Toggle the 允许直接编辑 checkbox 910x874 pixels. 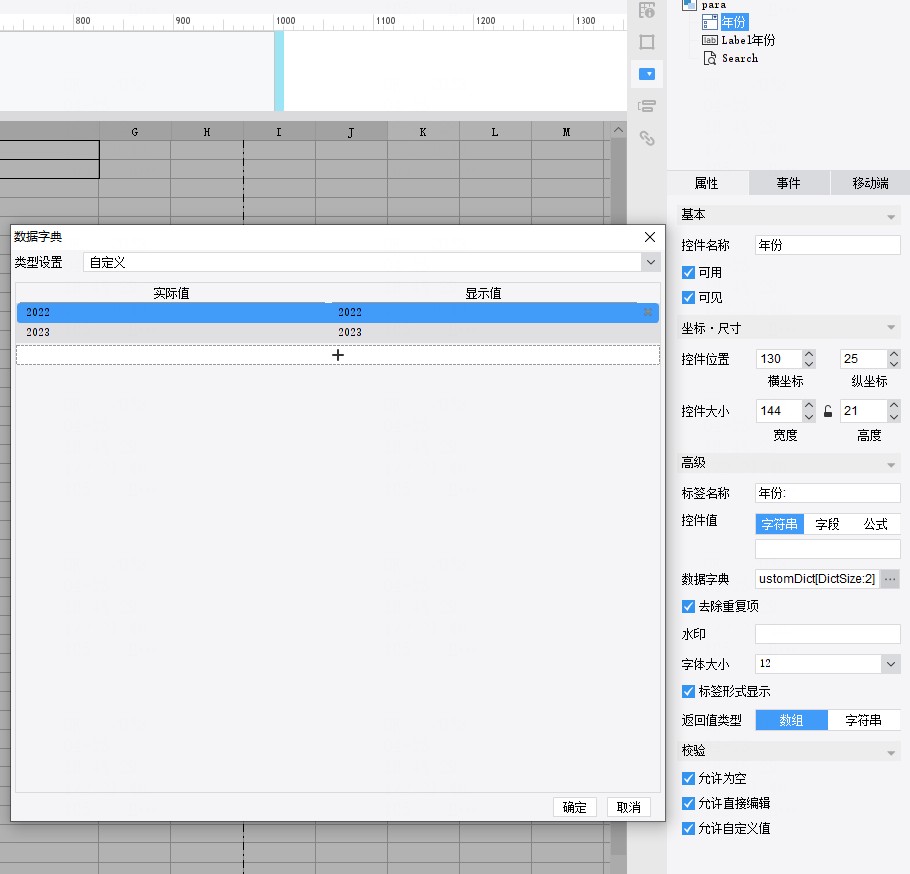click(x=688, y=803)
